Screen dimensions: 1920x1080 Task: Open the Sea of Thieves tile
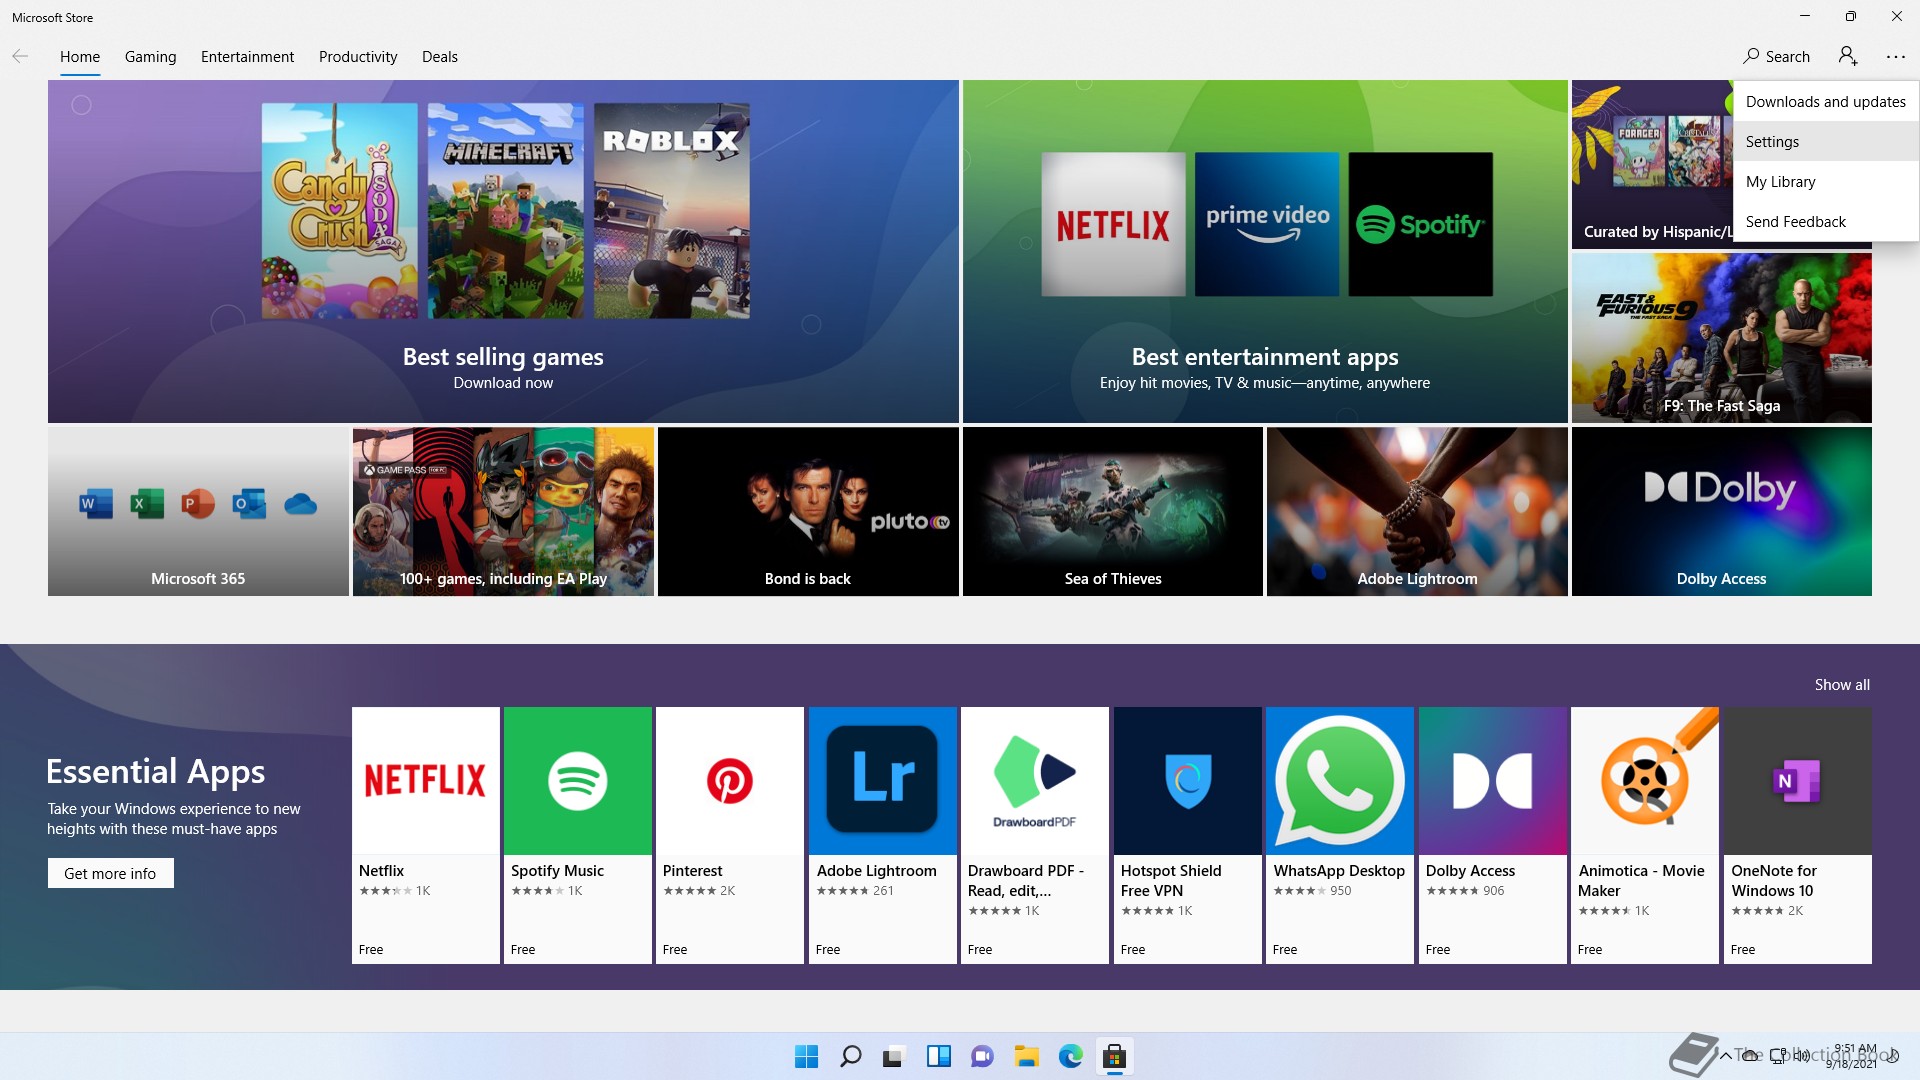click(1113, 512)
